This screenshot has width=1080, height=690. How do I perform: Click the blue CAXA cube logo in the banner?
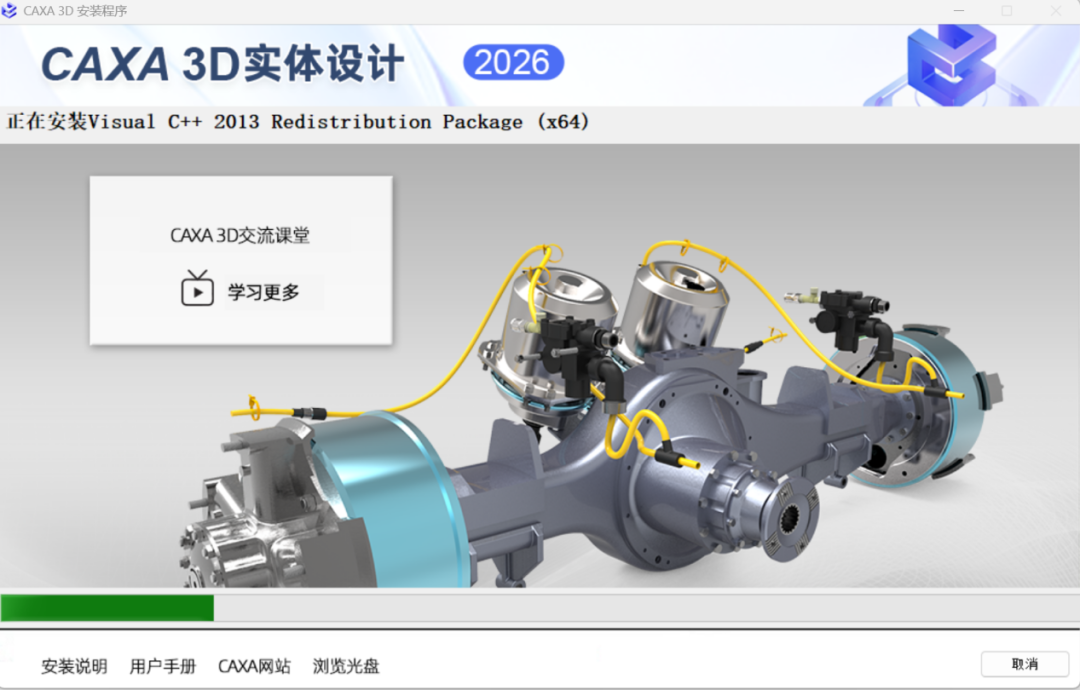point(951,65)
